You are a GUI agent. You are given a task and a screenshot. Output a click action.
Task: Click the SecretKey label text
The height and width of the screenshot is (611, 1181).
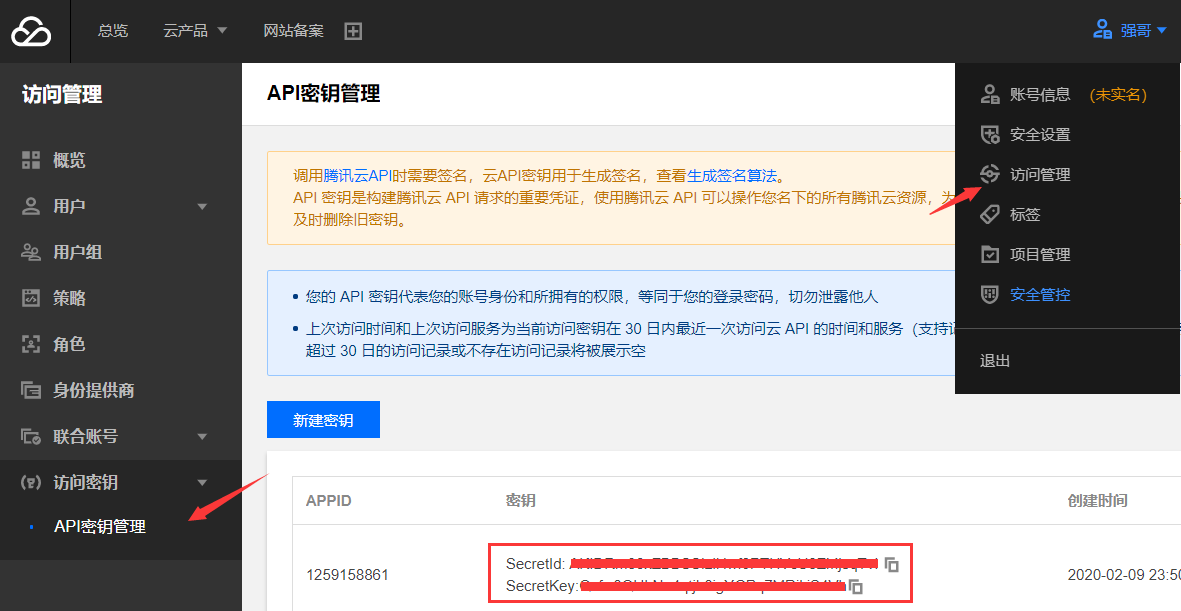pos(540,585)
